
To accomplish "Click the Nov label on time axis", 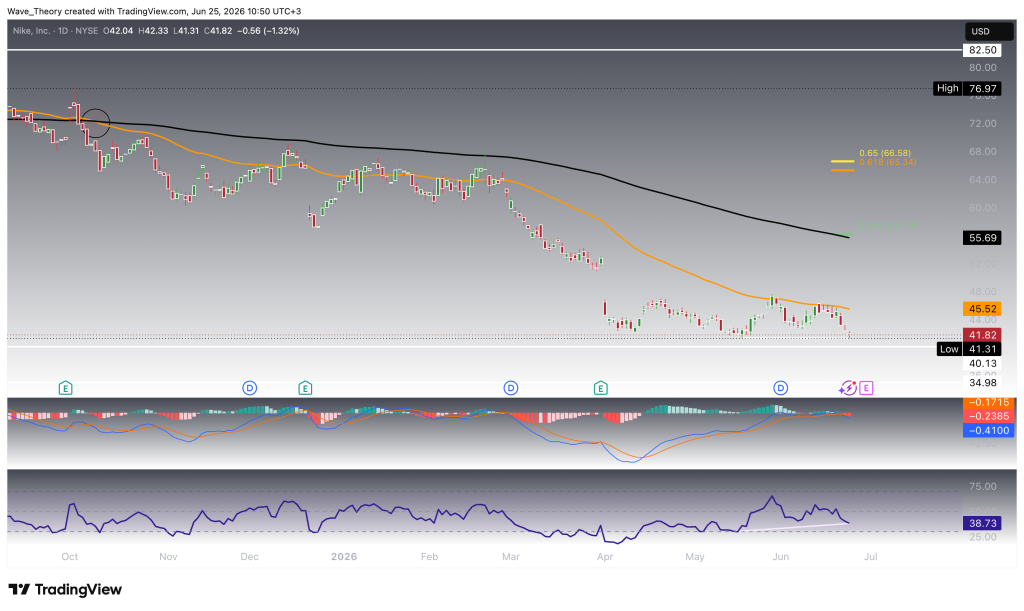I will point(168,557).
